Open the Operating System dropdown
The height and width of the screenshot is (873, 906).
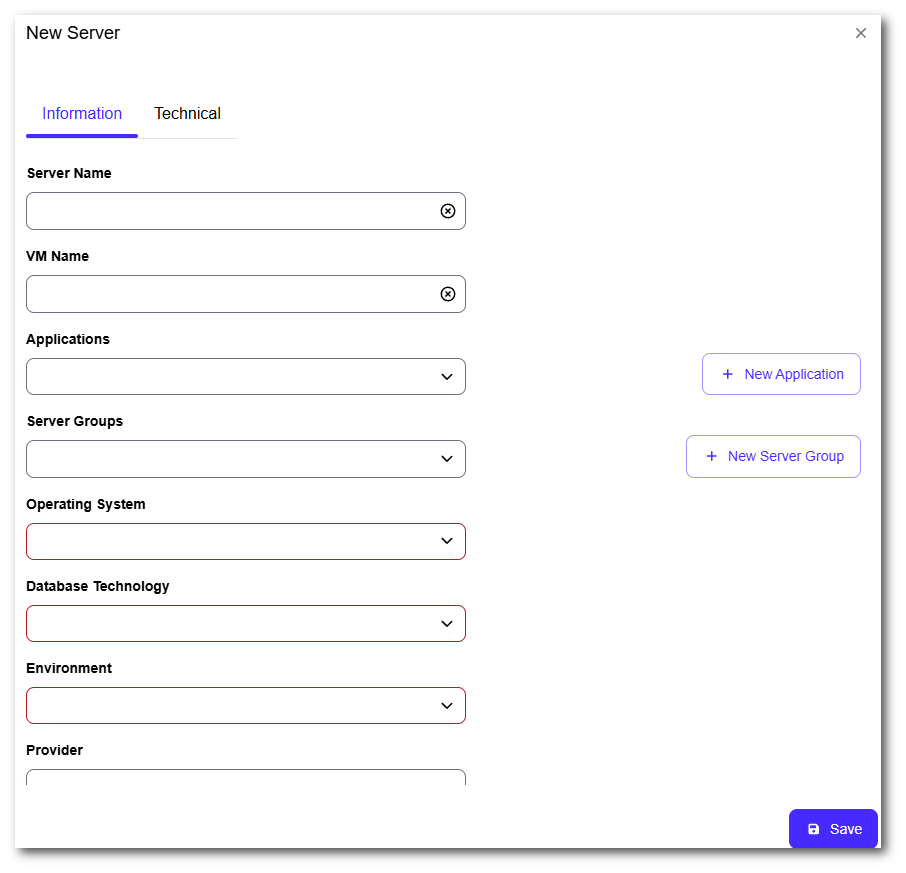click(245, 541)
